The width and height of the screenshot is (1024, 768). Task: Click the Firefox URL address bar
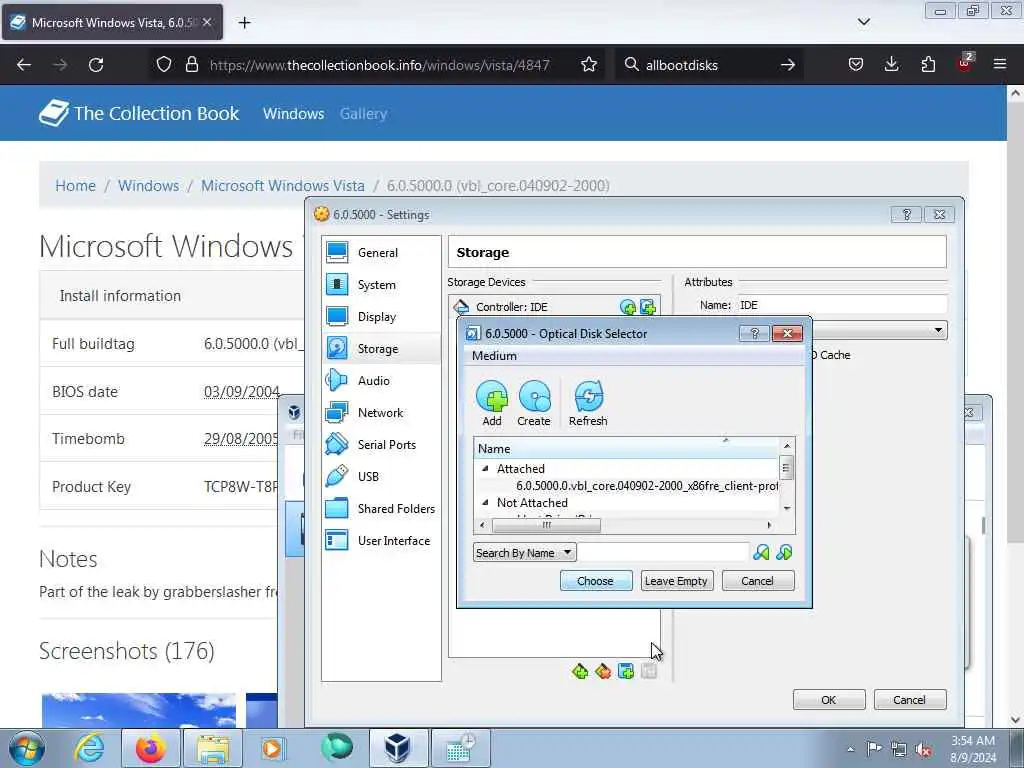[379, 65]
